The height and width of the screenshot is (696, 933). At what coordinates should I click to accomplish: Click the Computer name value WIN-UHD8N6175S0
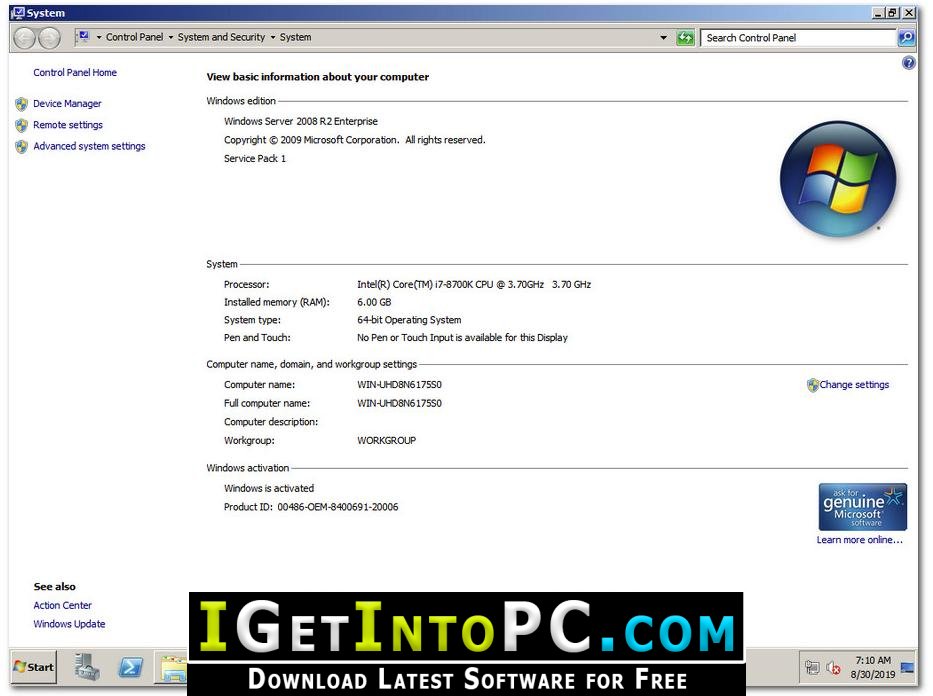[399, 385]
